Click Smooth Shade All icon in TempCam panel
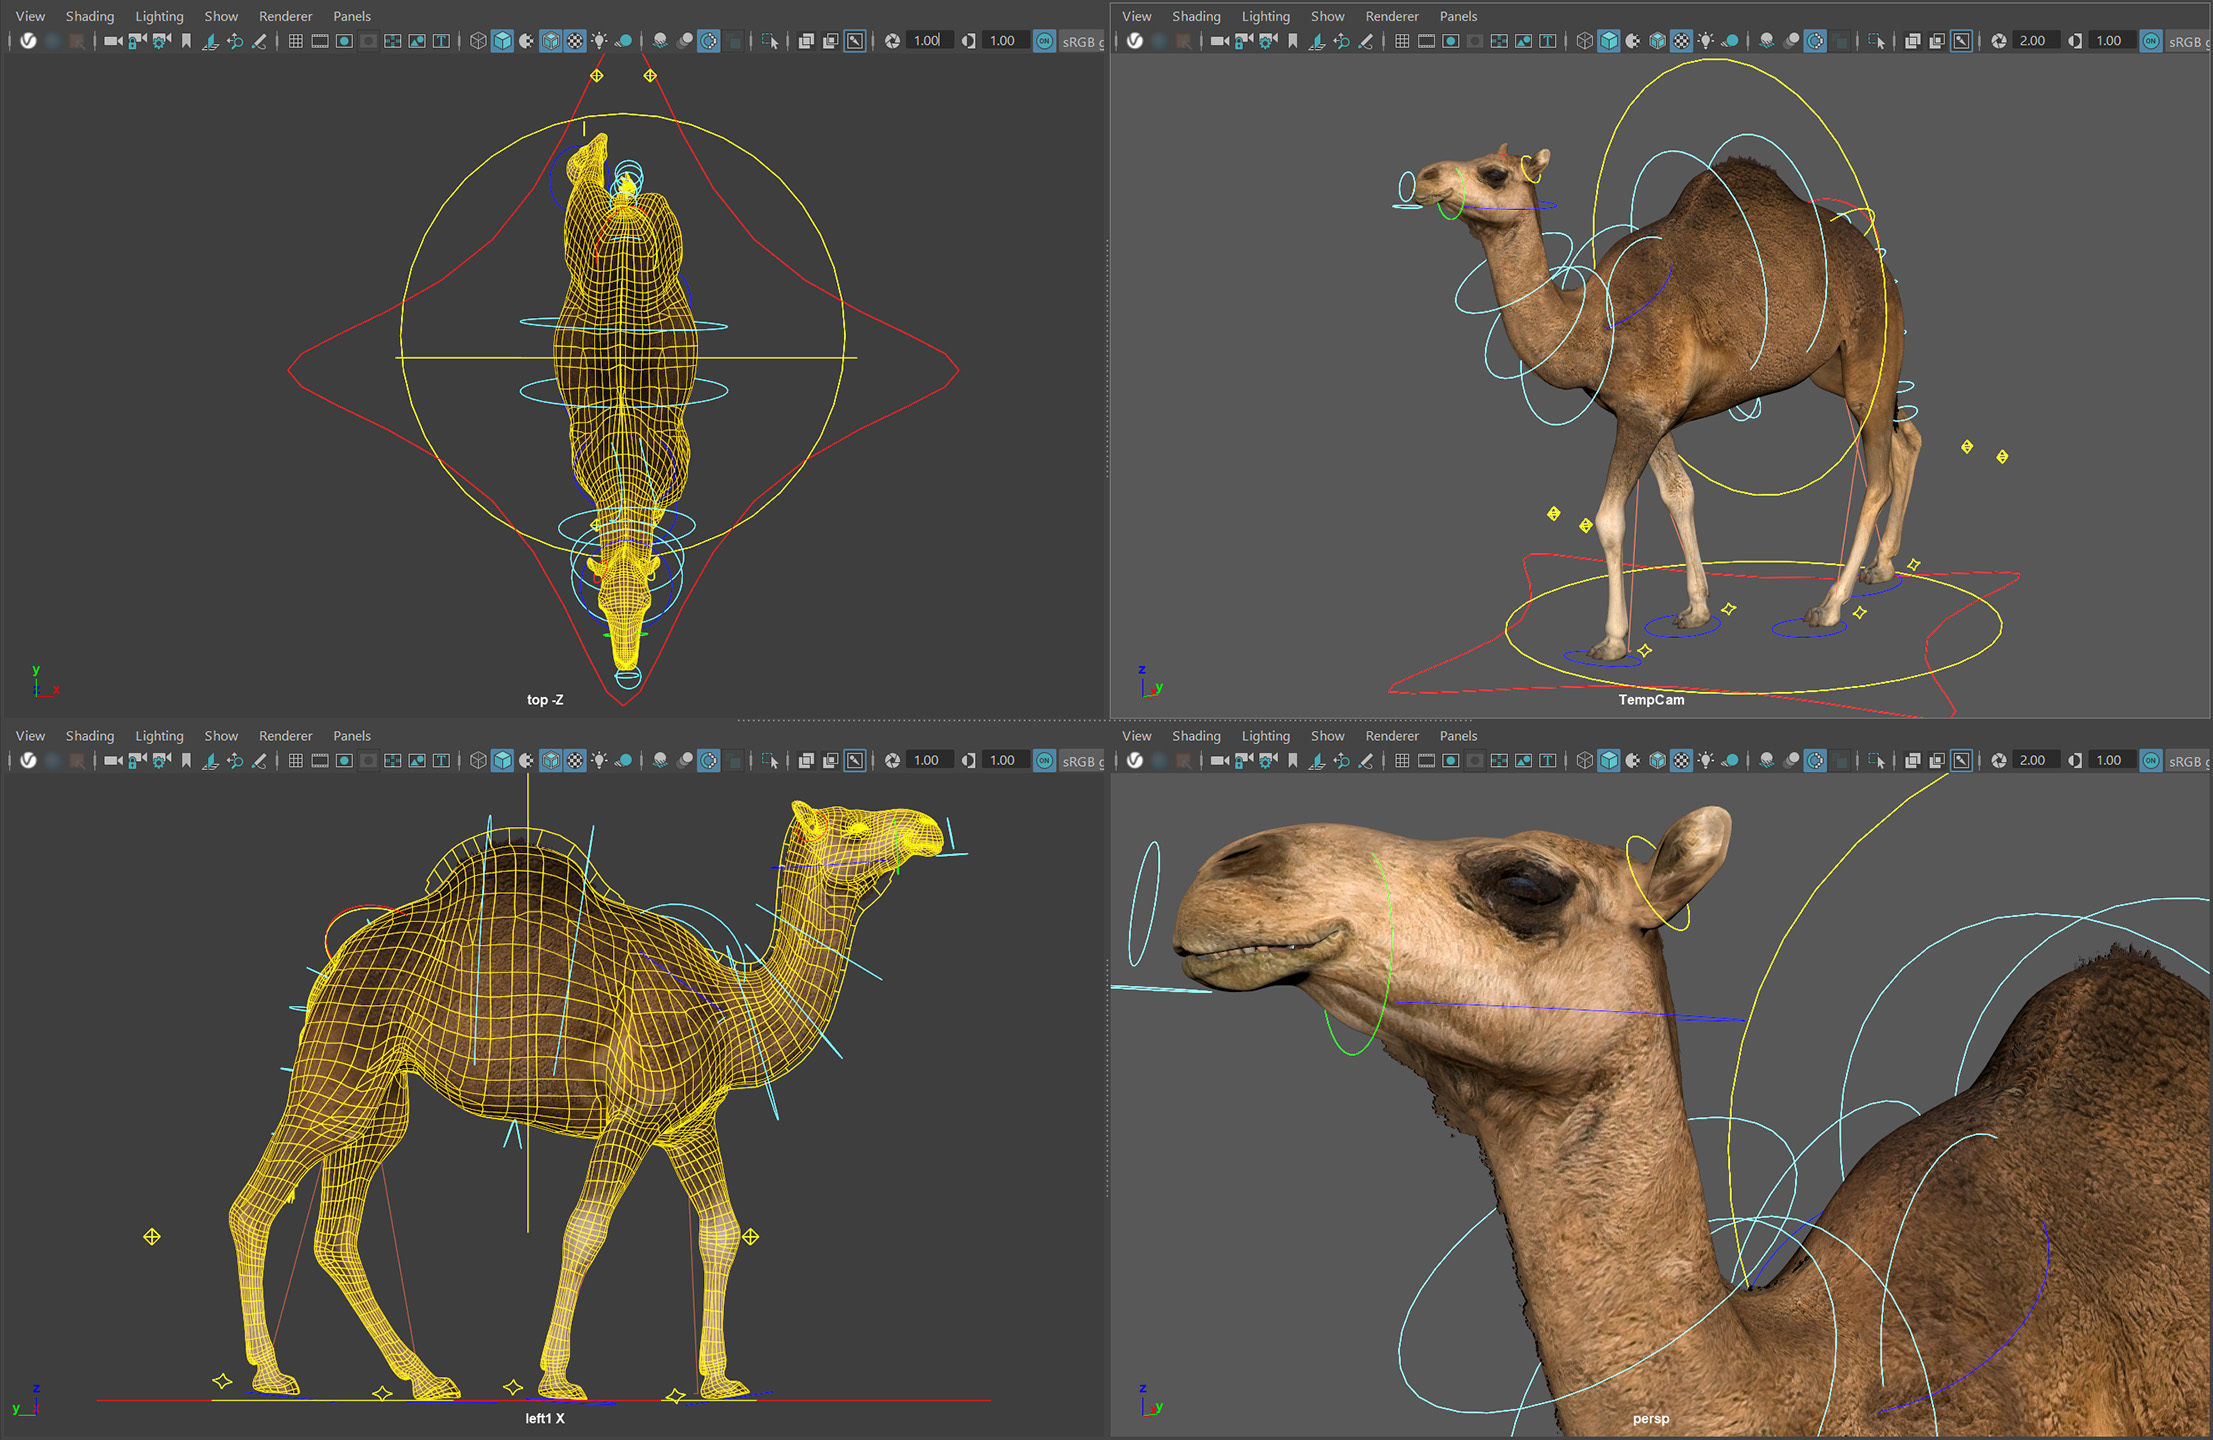Image resolution: width=2213 pixels, height=1440 pixels. [1608, 41]
